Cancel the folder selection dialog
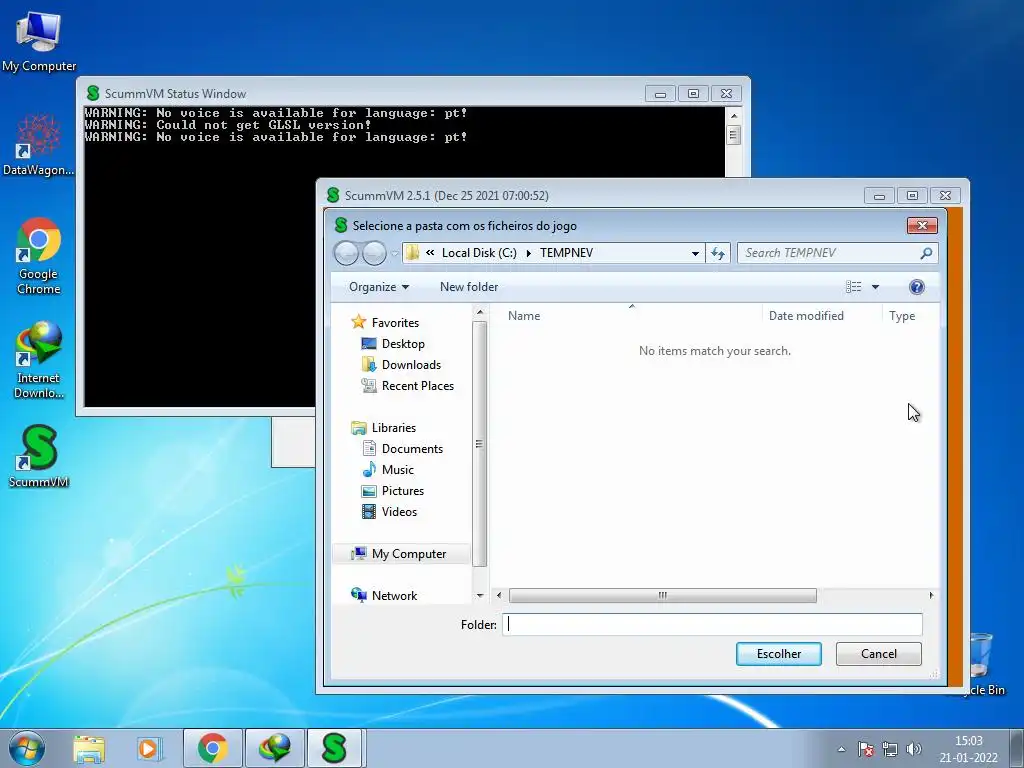This screenshot has width=1024, height=768. tap(878, 654)
